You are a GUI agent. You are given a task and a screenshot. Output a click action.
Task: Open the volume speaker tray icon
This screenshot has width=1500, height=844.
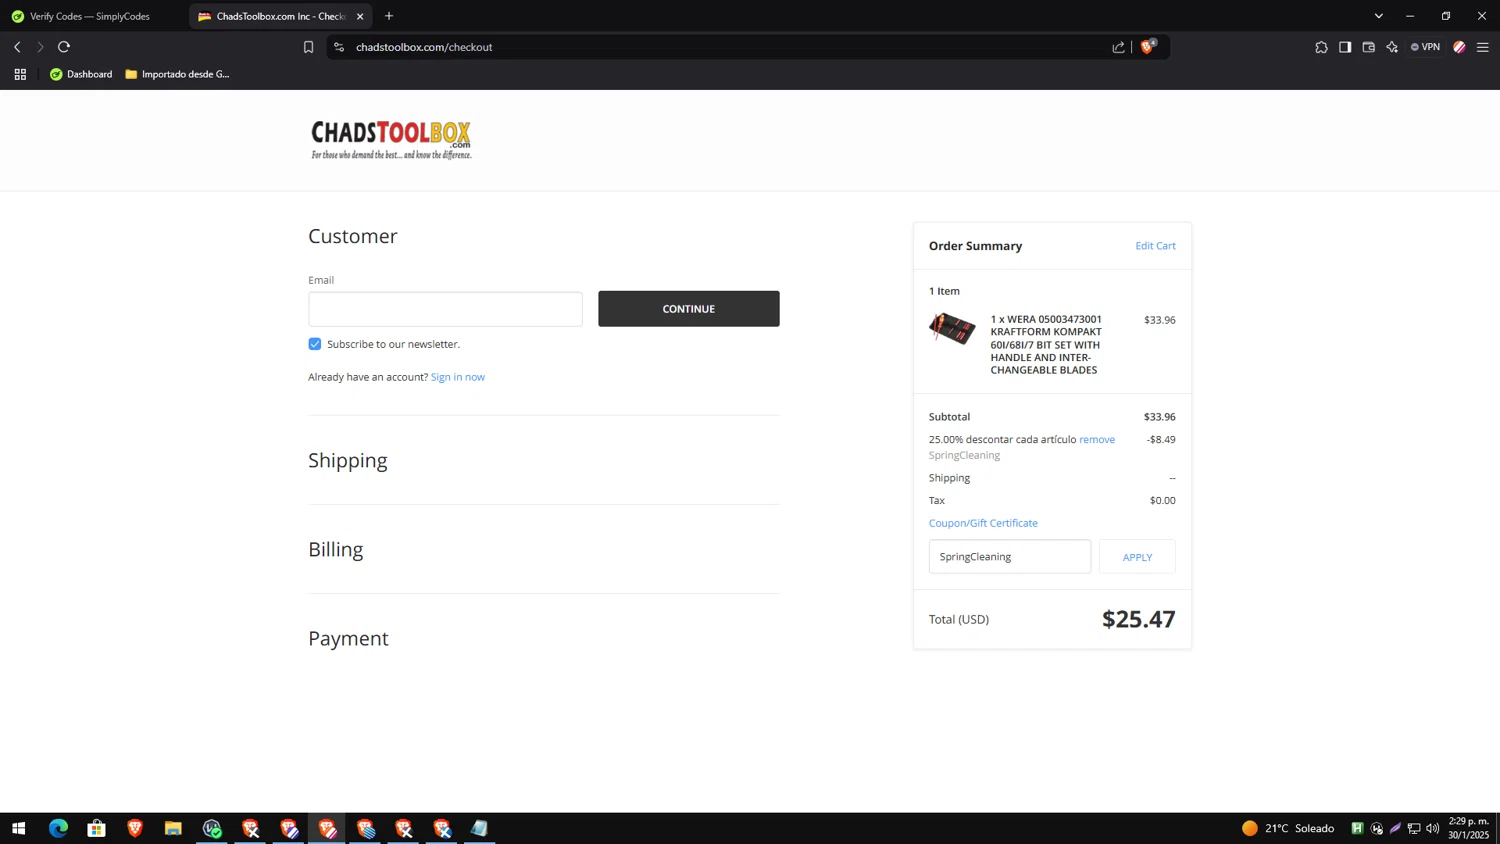pyautogui.click(x=1433, y=828)
